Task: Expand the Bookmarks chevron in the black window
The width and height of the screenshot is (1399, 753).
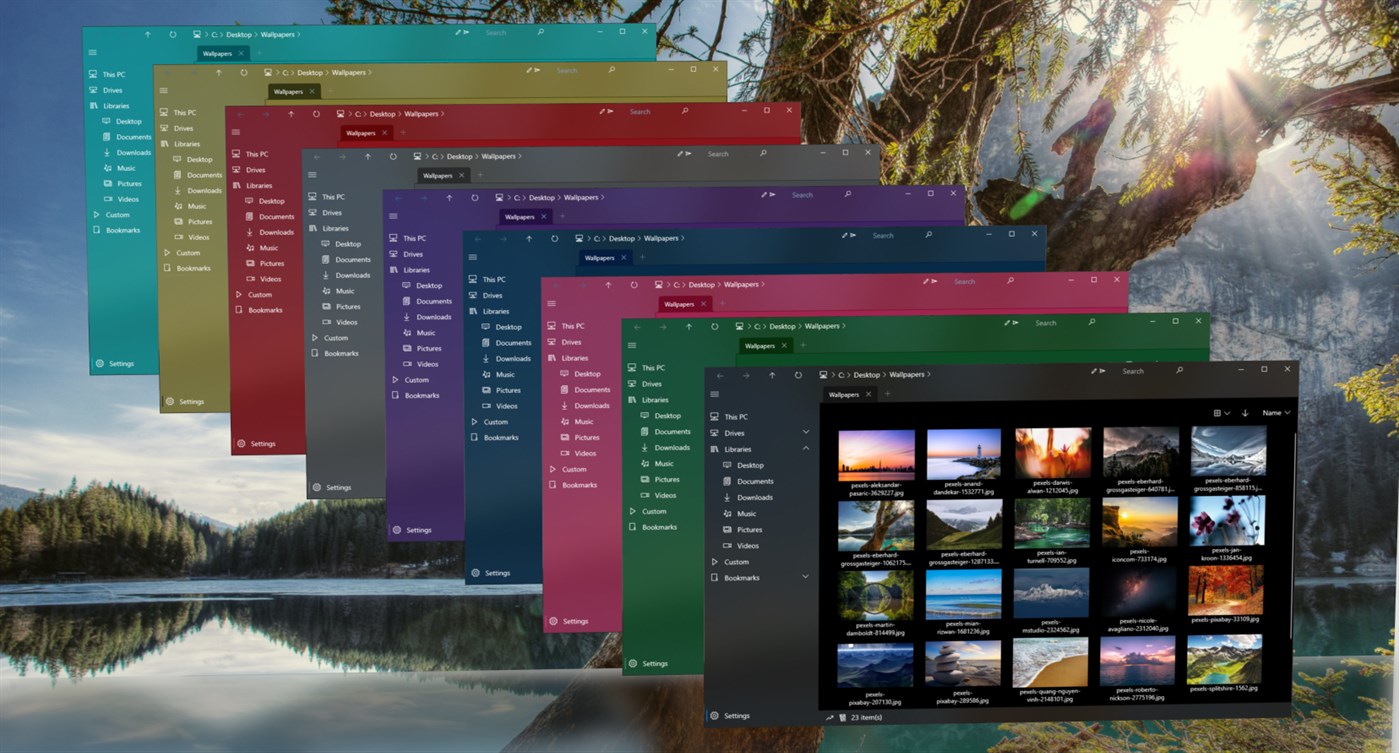Action: pos(806,577)
